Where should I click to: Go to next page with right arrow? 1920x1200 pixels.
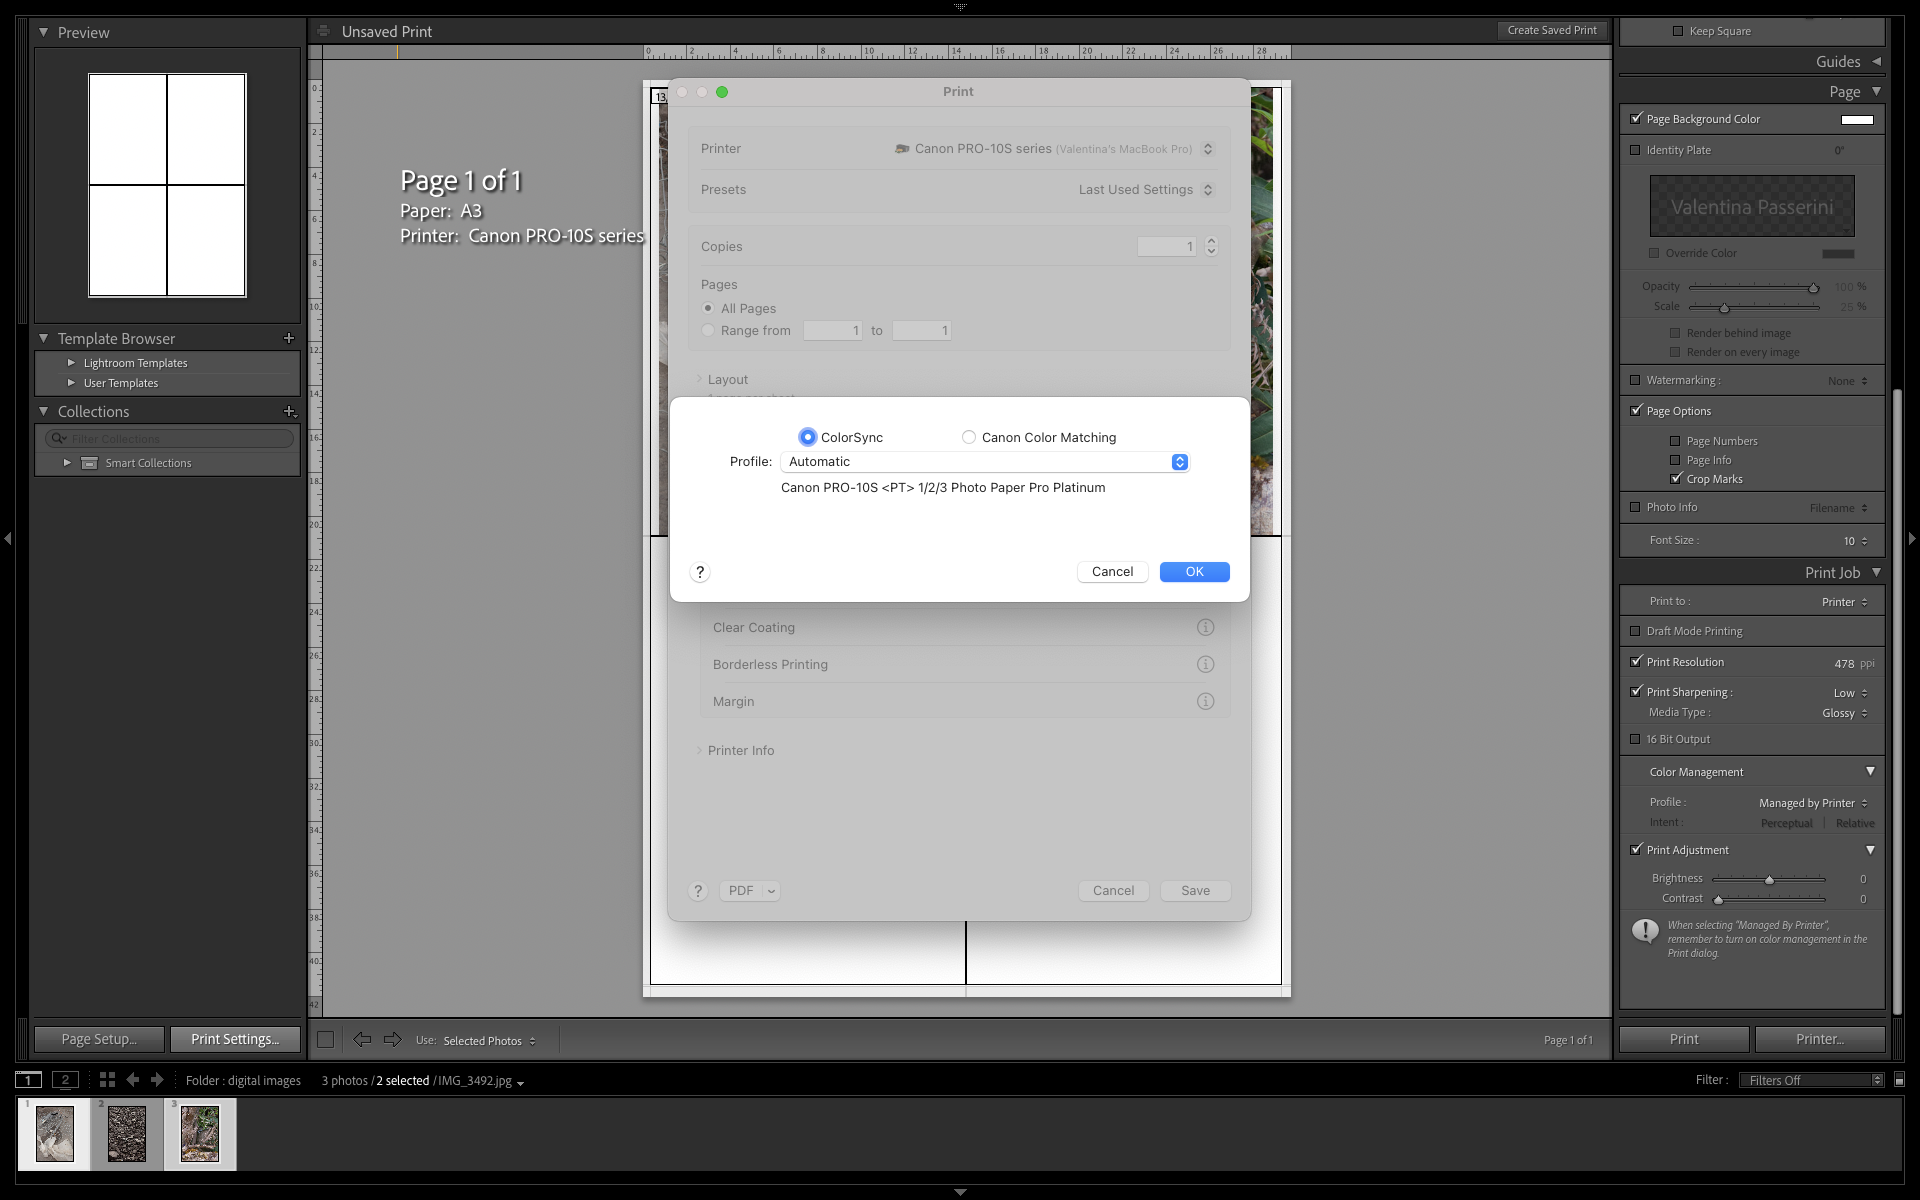point(393,1040)
